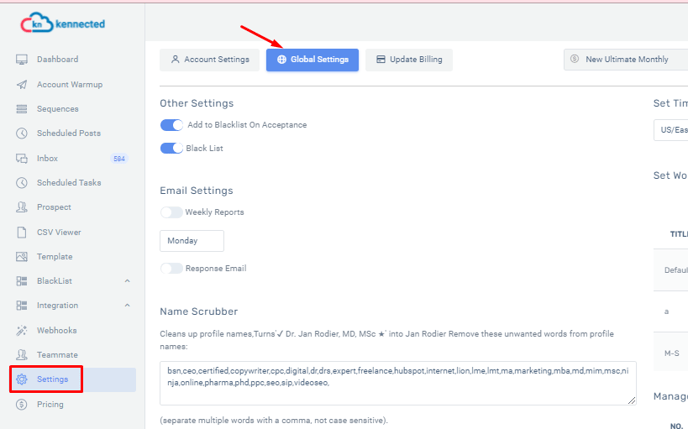Viewport: 688px width, 429px height.
Task: Click the 'separate multiple words with a comma' note
Action: click(274, 420)
